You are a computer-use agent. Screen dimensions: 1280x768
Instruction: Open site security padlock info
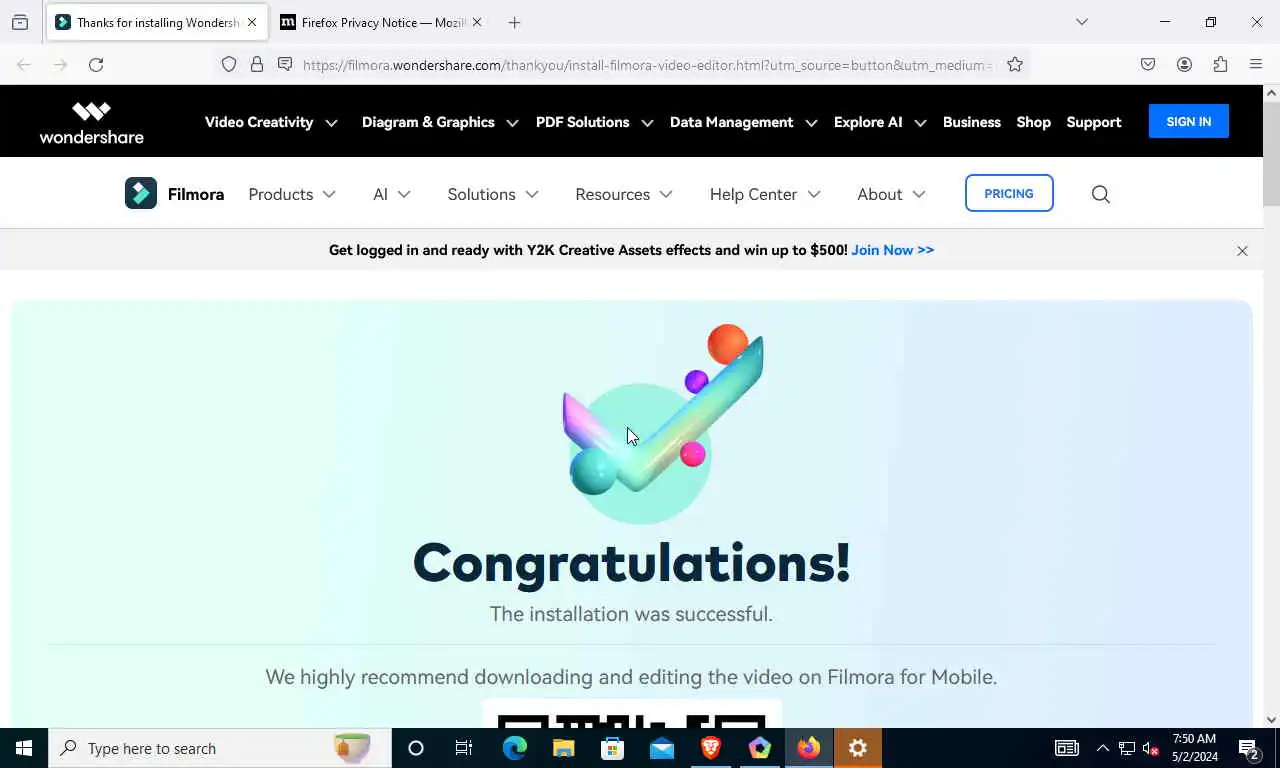(257, 65)
